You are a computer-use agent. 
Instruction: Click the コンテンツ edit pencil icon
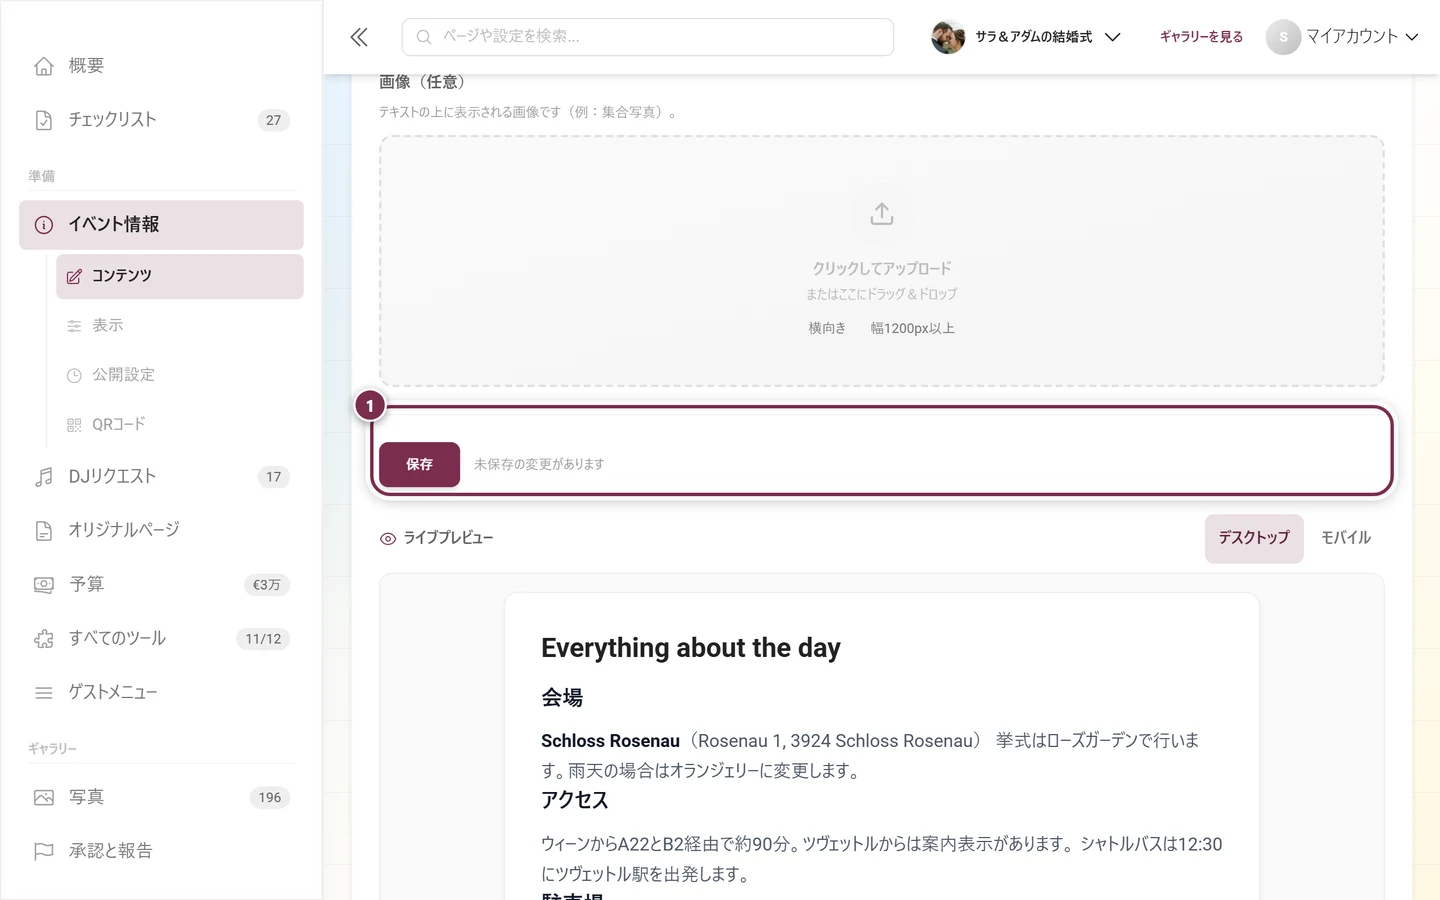click(74, 276)
